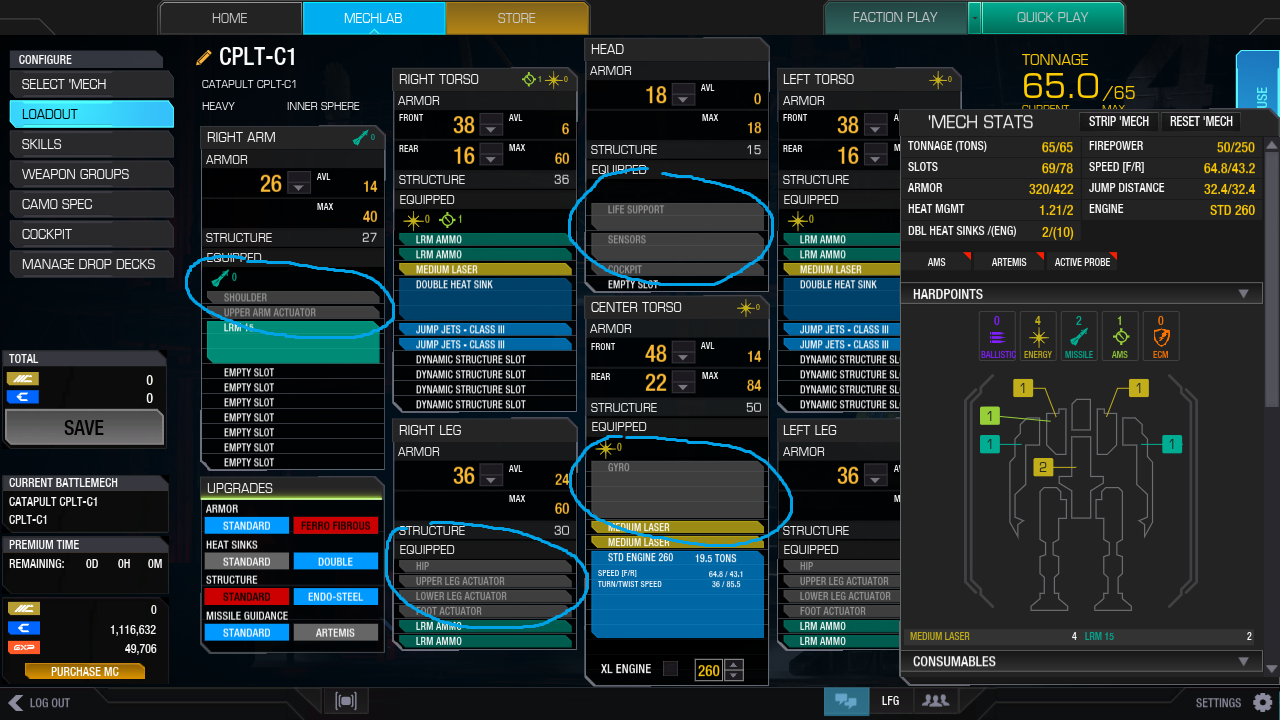1280x720 pixels.
Task: Open the Head armor dropdown
Action: point(683,96)
